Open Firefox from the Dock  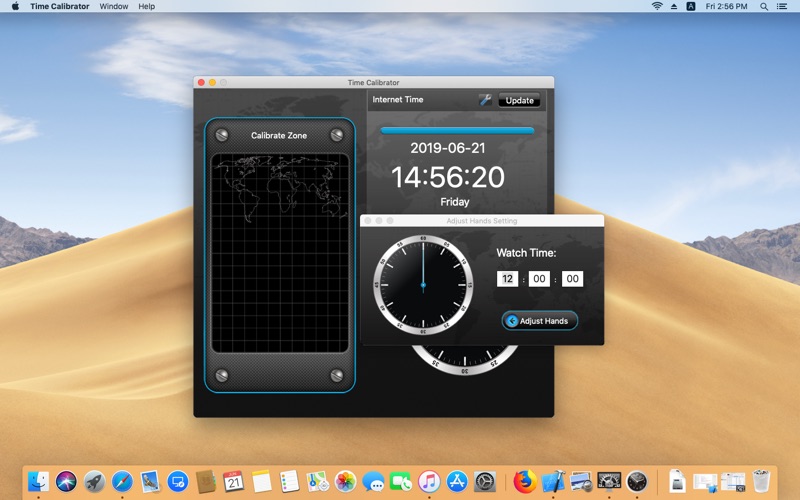point(525,481)
